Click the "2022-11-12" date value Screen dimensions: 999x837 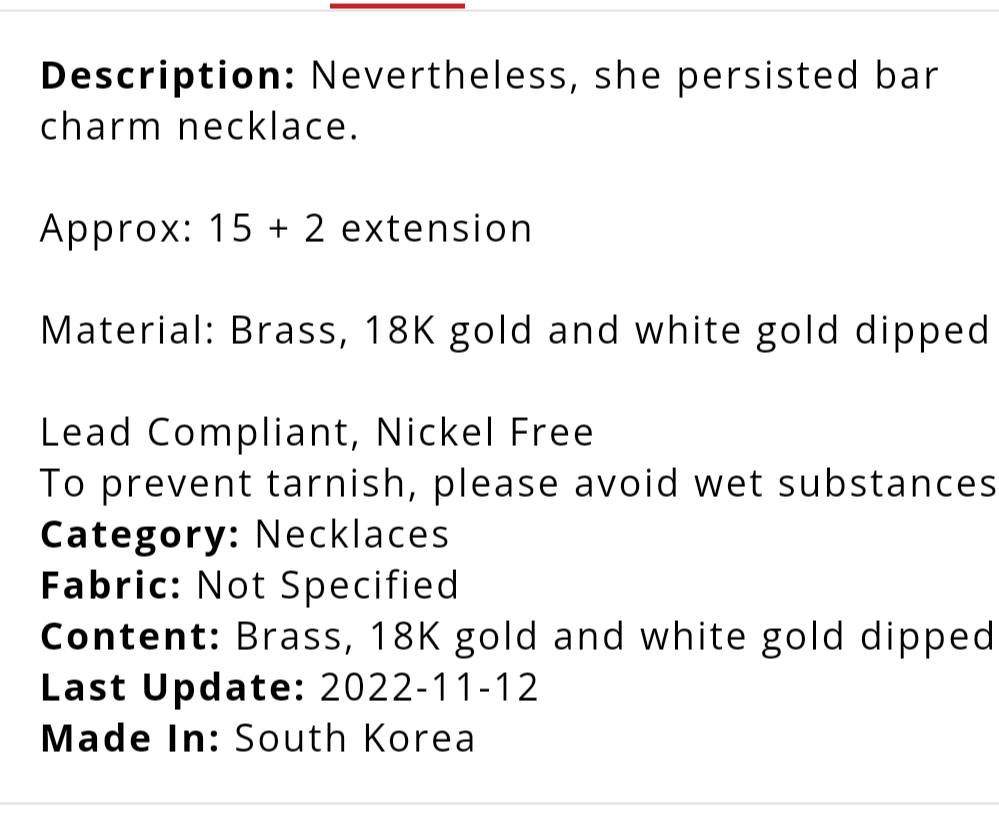429,688
